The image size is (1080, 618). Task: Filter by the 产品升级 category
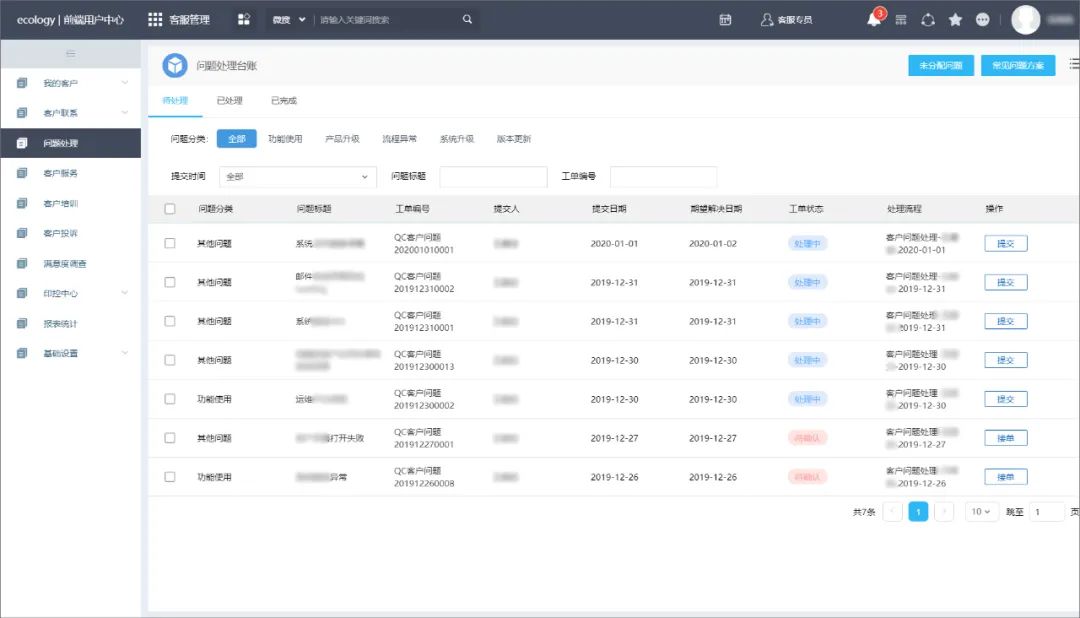click(342, 138)
